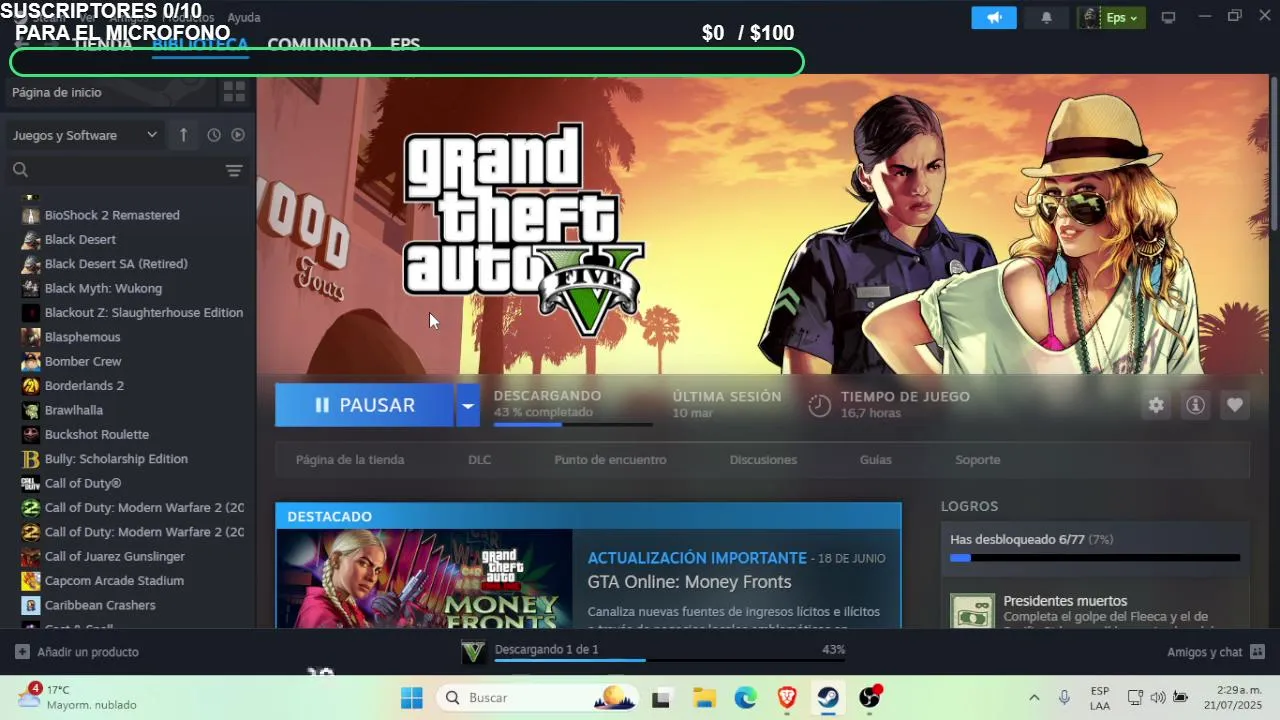
Task: Select Bomber Crew in library list
Action: (83, 361)
